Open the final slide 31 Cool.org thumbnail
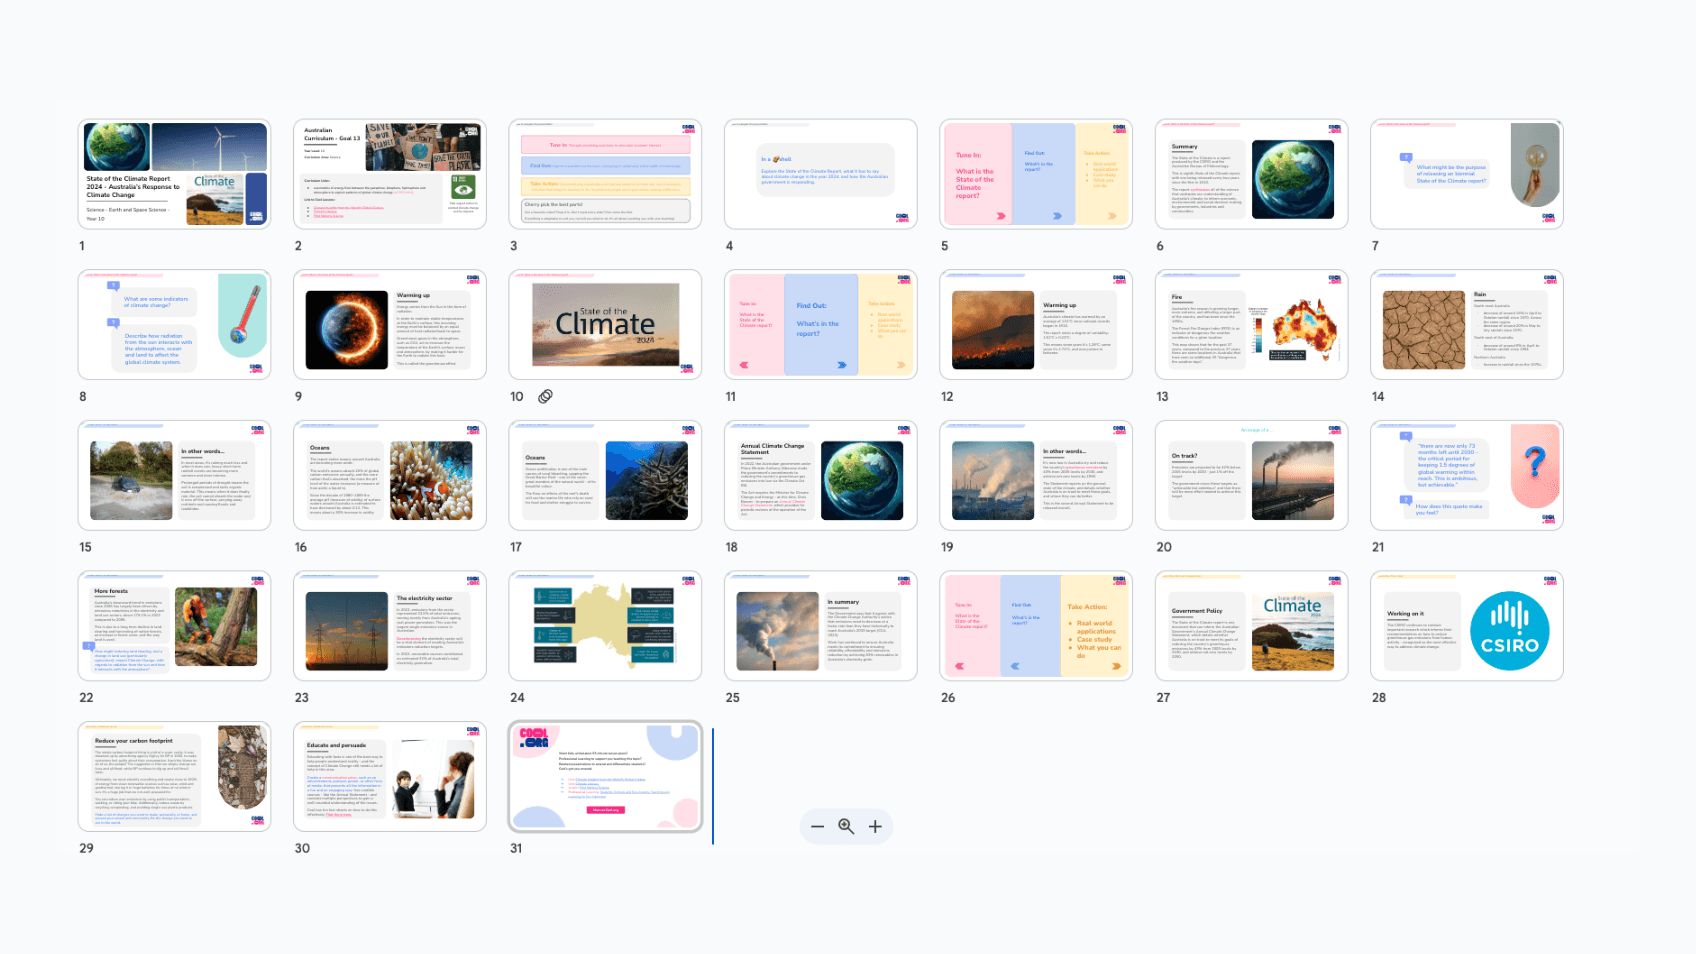The image size is (1696, 954). [605, 776]
